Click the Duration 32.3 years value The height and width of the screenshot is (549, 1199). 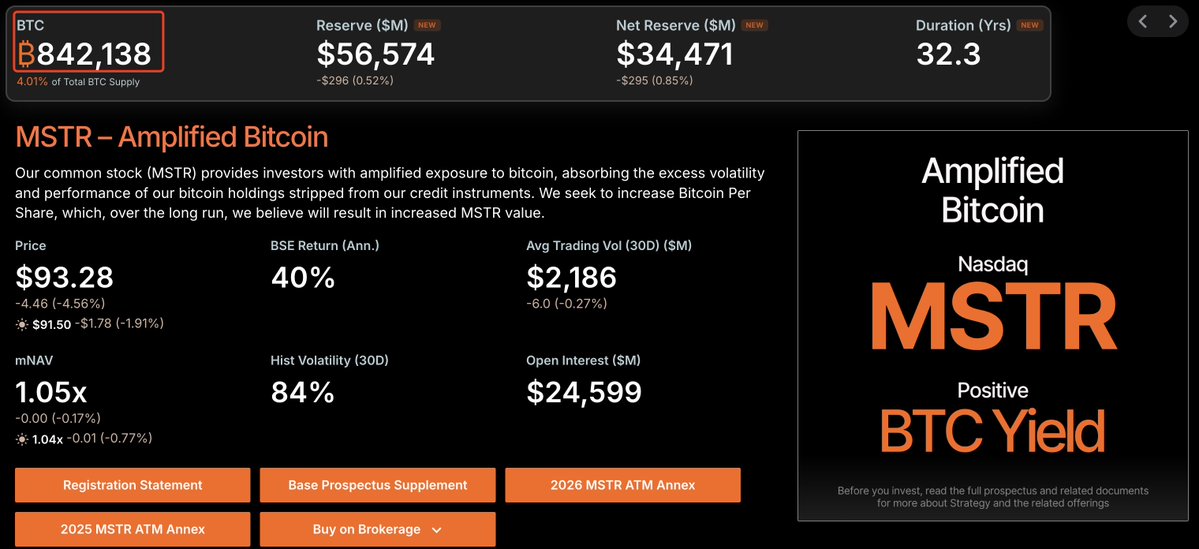[948, 54]
